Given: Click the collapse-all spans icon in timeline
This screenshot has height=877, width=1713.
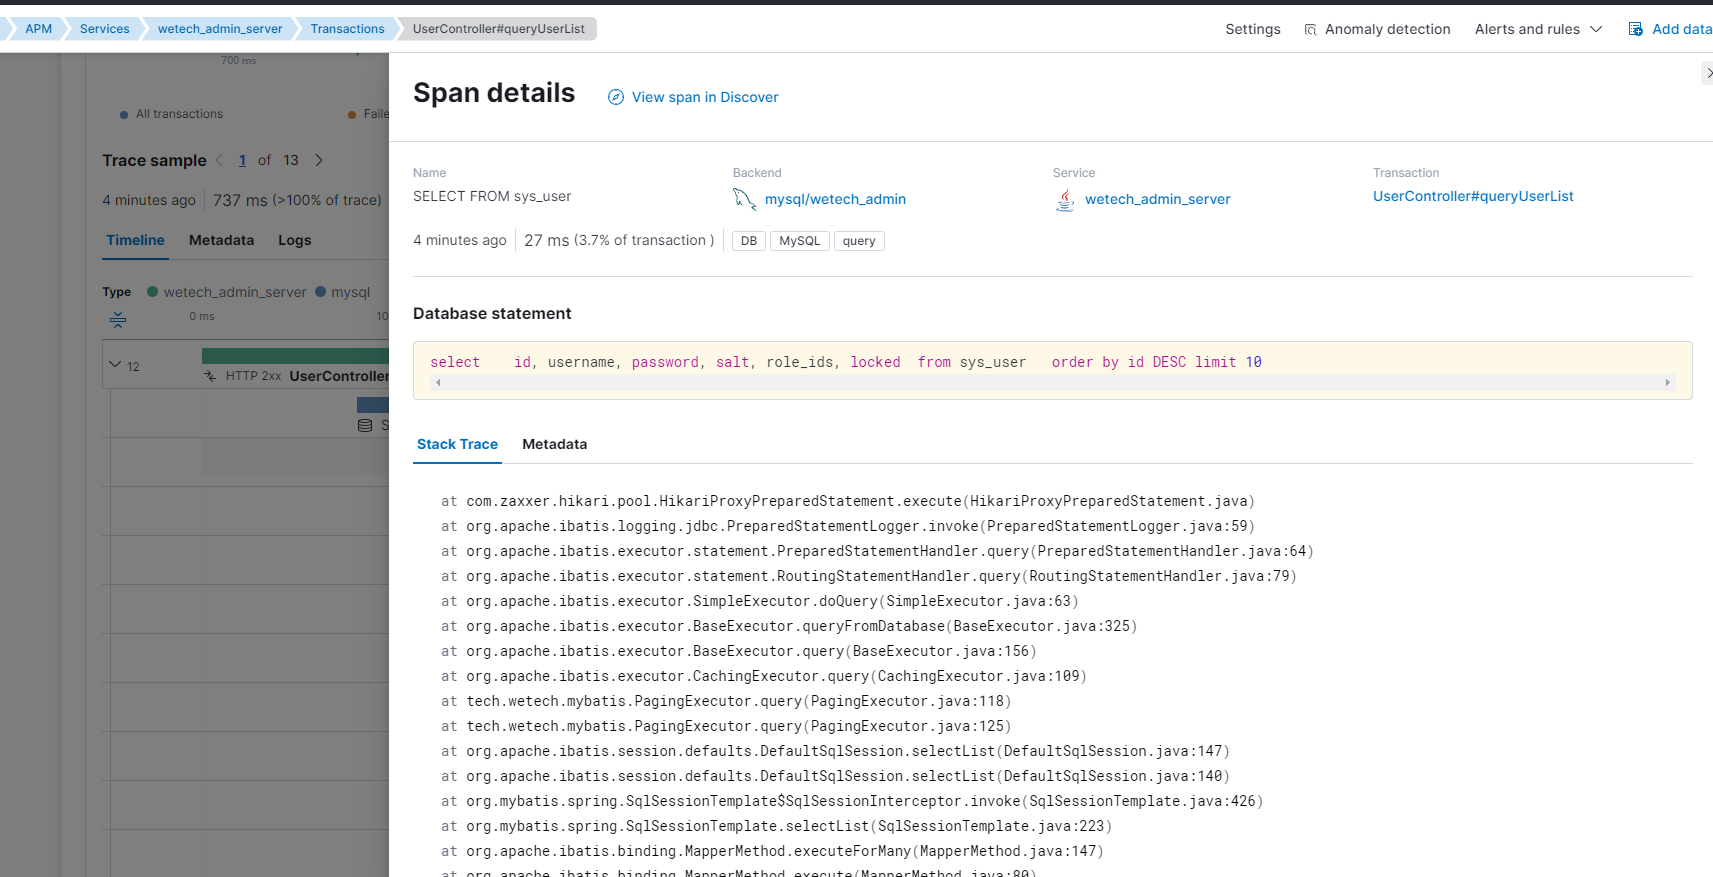Looking at the screenshot, I should point(118,320).
